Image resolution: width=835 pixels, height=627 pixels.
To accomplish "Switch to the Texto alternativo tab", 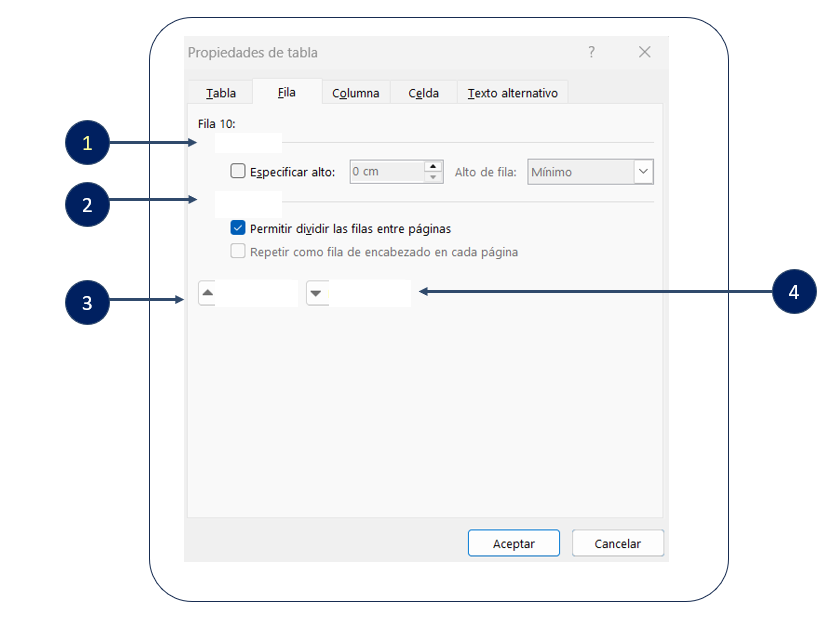I will 513,93.
